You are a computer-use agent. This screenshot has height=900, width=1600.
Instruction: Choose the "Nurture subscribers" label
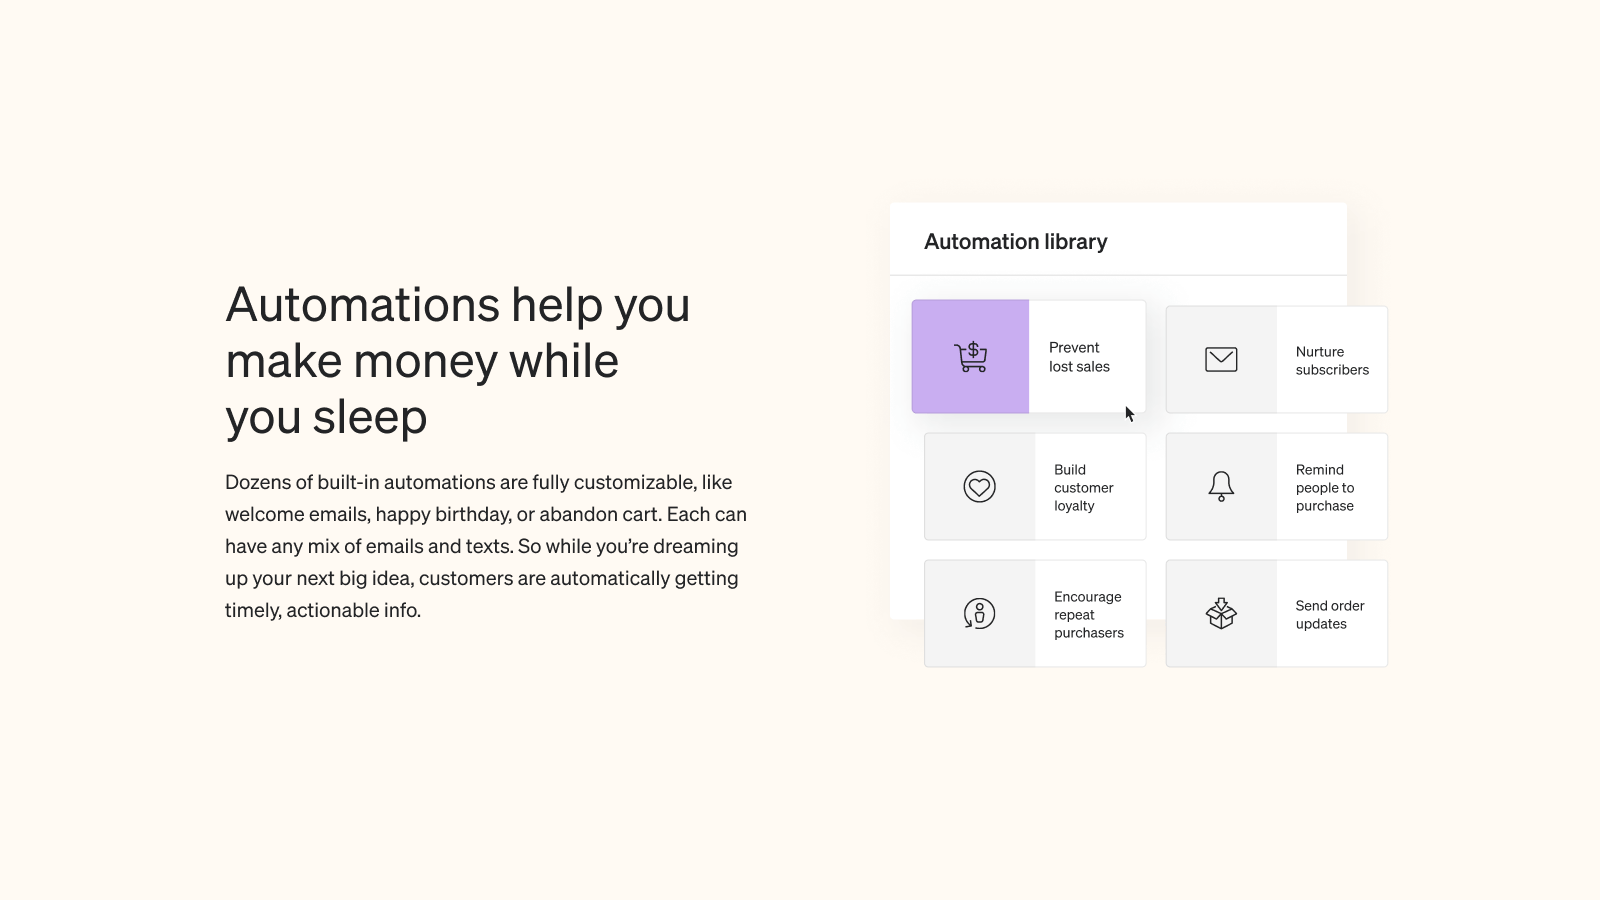point(1331,361)
